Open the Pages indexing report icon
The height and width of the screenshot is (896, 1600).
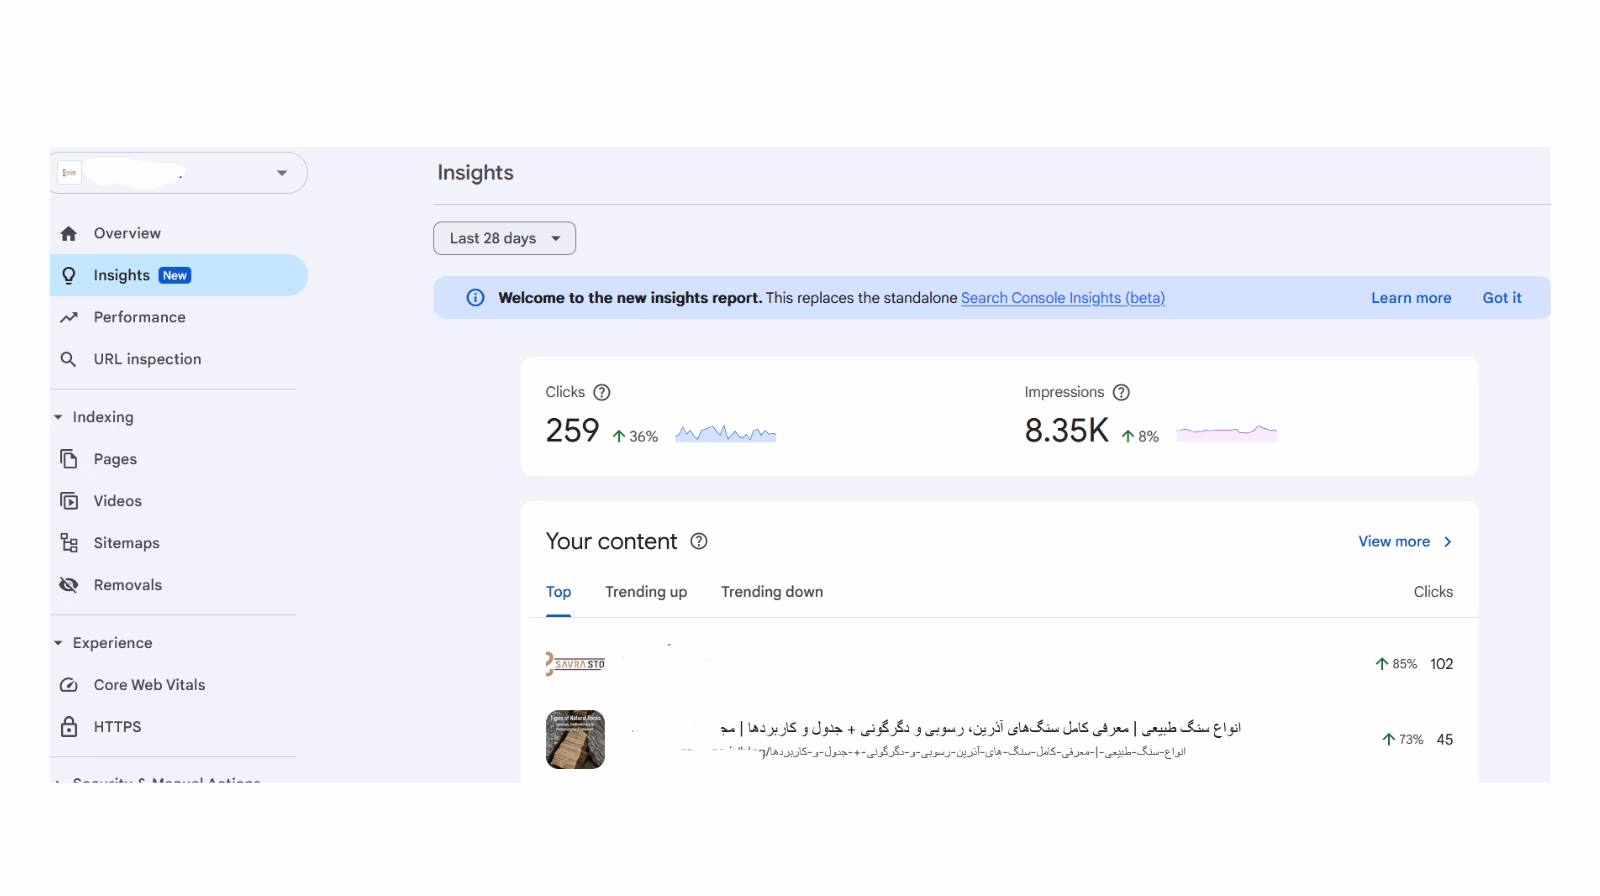coord(68,459)
